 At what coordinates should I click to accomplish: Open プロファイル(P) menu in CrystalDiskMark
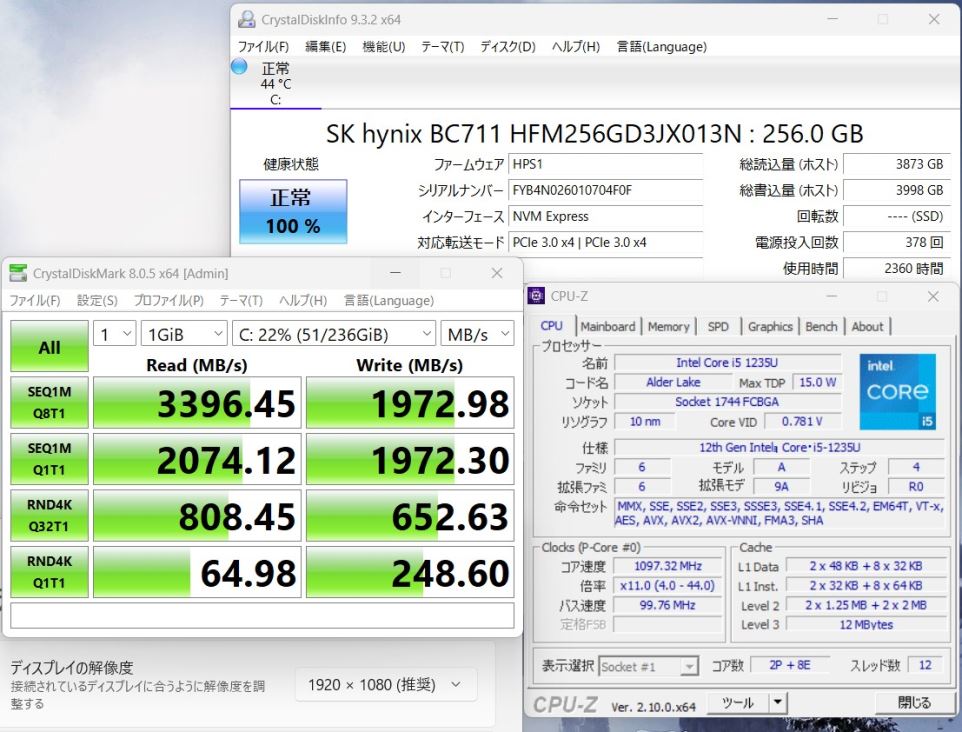[168, 301]
